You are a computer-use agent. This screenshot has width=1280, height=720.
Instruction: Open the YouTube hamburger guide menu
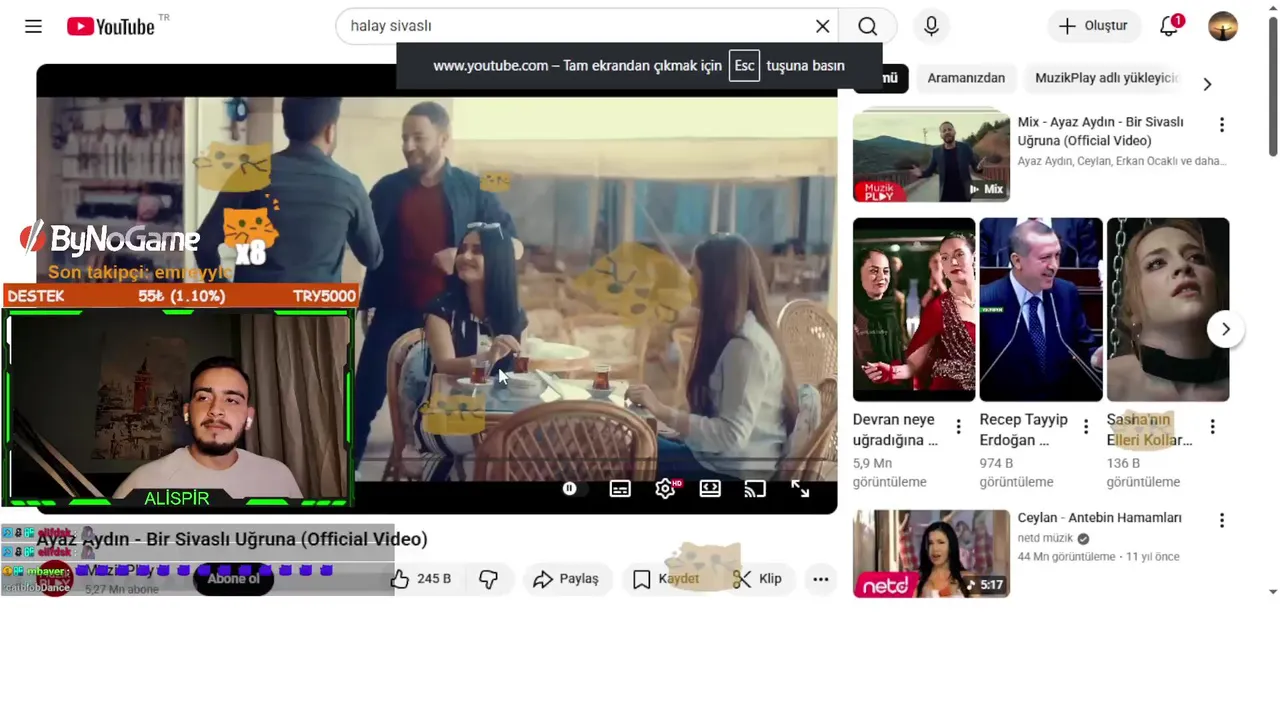[x=33, y=26]
